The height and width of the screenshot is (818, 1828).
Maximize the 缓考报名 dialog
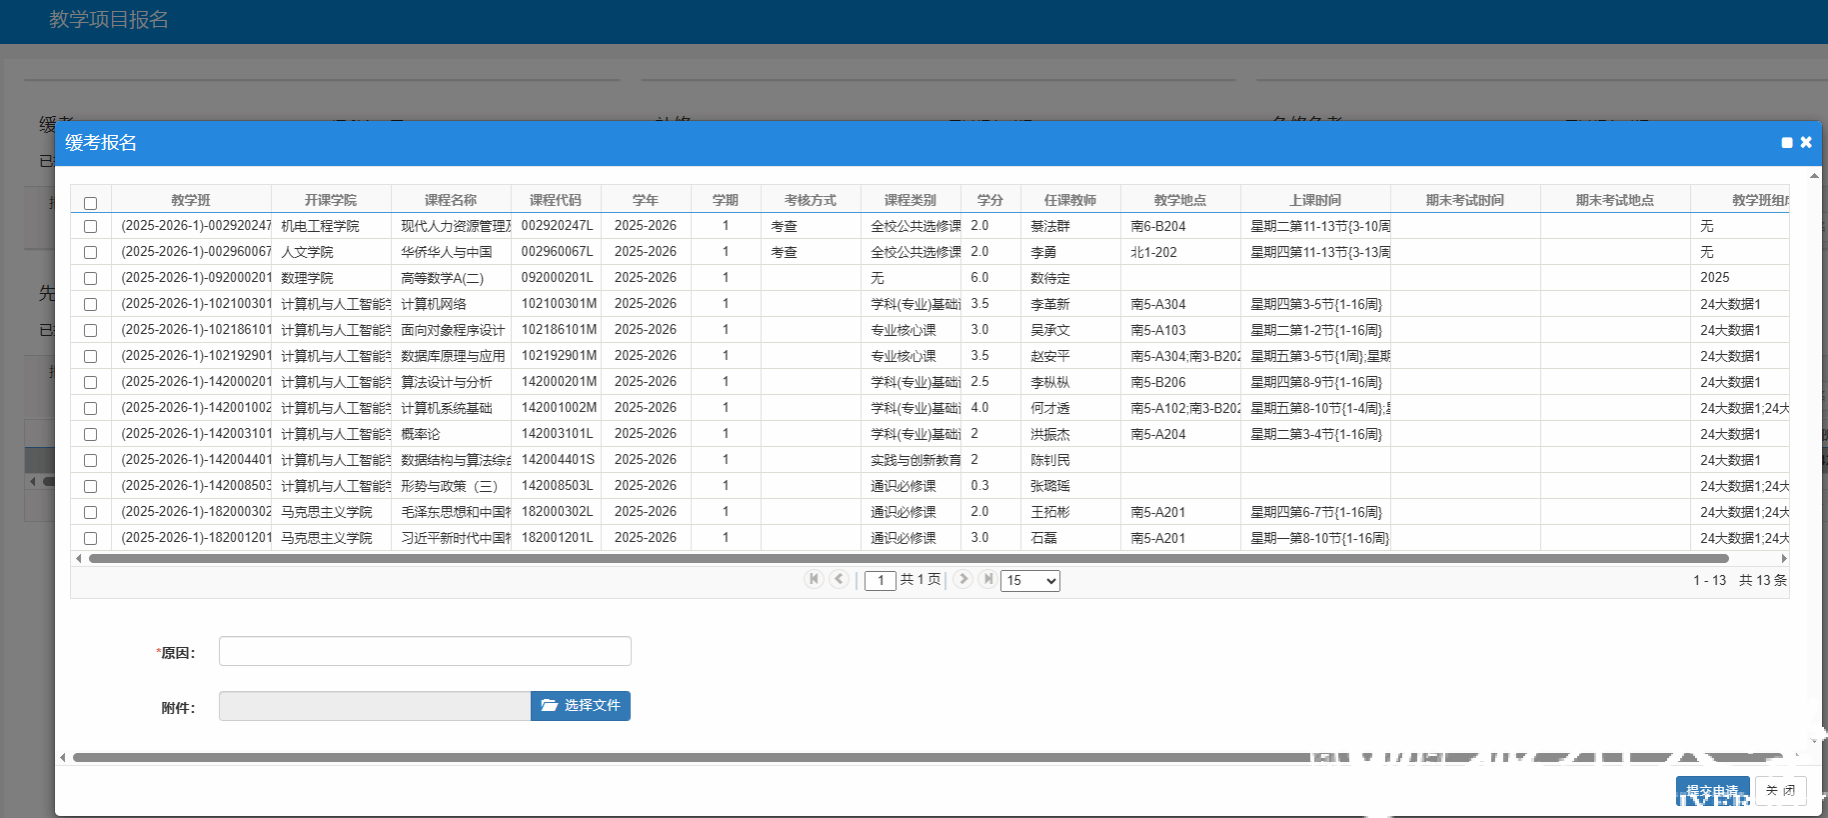point(1787,143)
